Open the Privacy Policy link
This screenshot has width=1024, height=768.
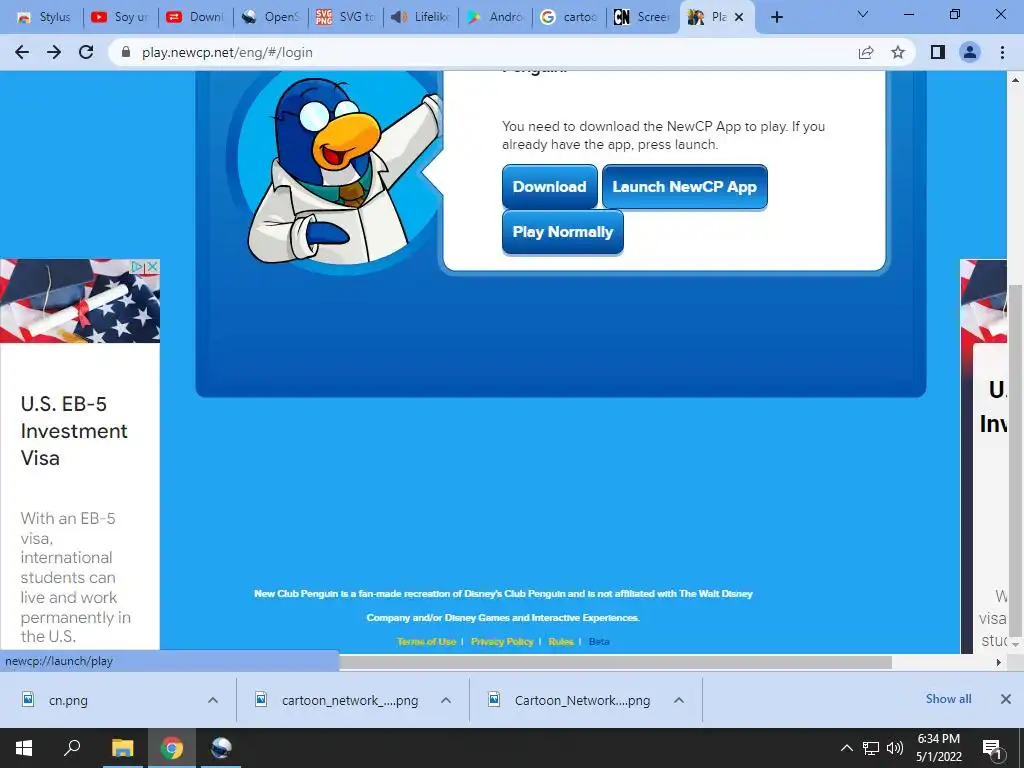(x=502, y=641)
